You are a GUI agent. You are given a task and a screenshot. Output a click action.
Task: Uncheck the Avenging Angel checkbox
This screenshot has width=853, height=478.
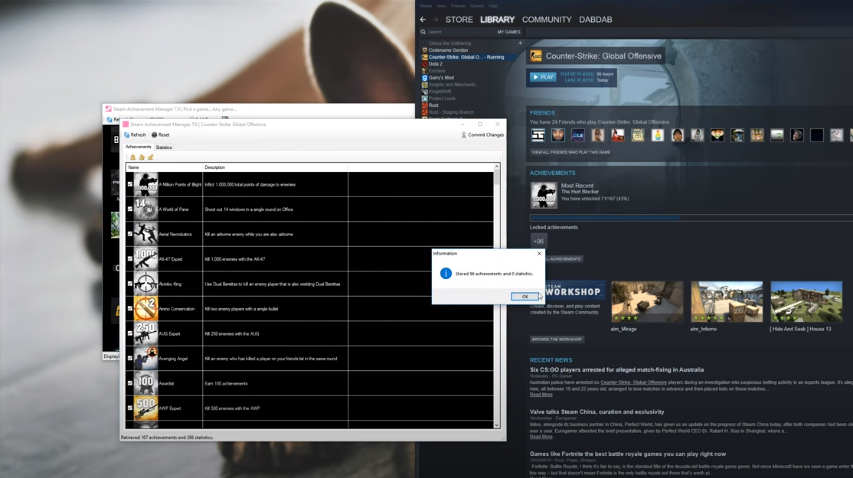tap(130, 358)
